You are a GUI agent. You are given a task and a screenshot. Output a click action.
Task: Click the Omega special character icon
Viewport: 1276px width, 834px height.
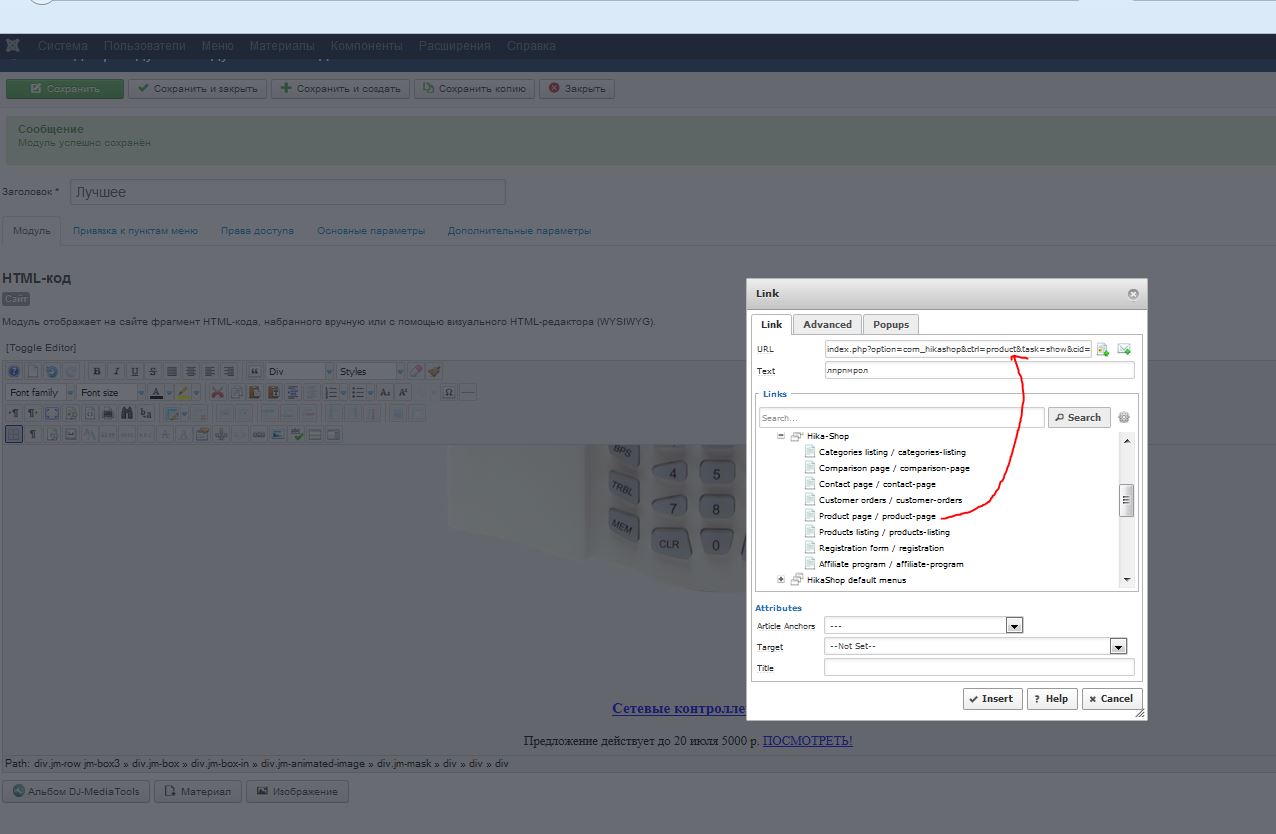click(x=448, y=393)
